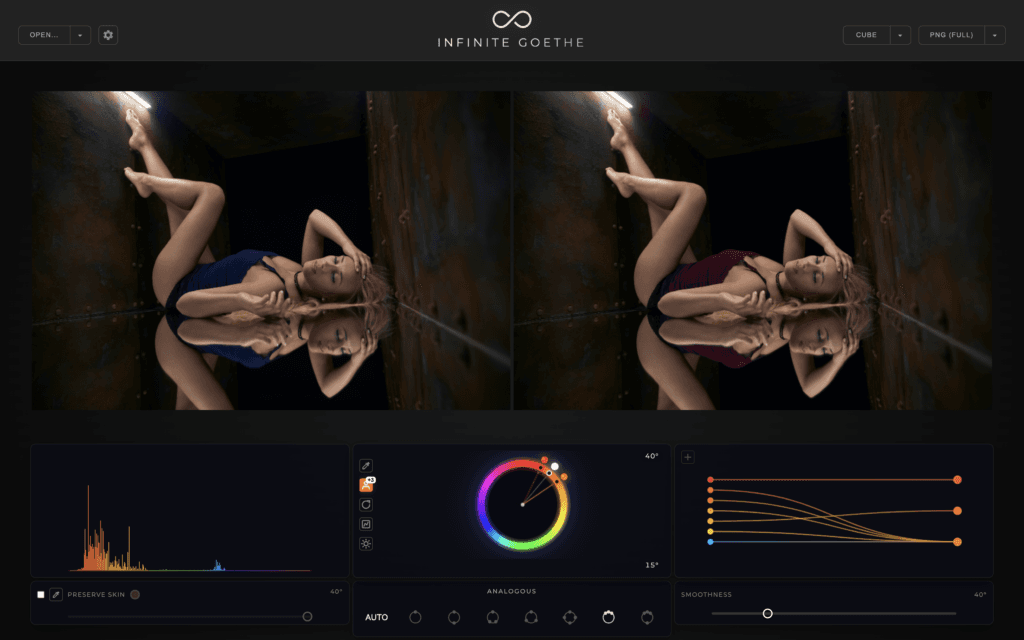Open the curve graph icon beside the wheel
This screenshot has height=640, width=1024.
tap(366, 524)
